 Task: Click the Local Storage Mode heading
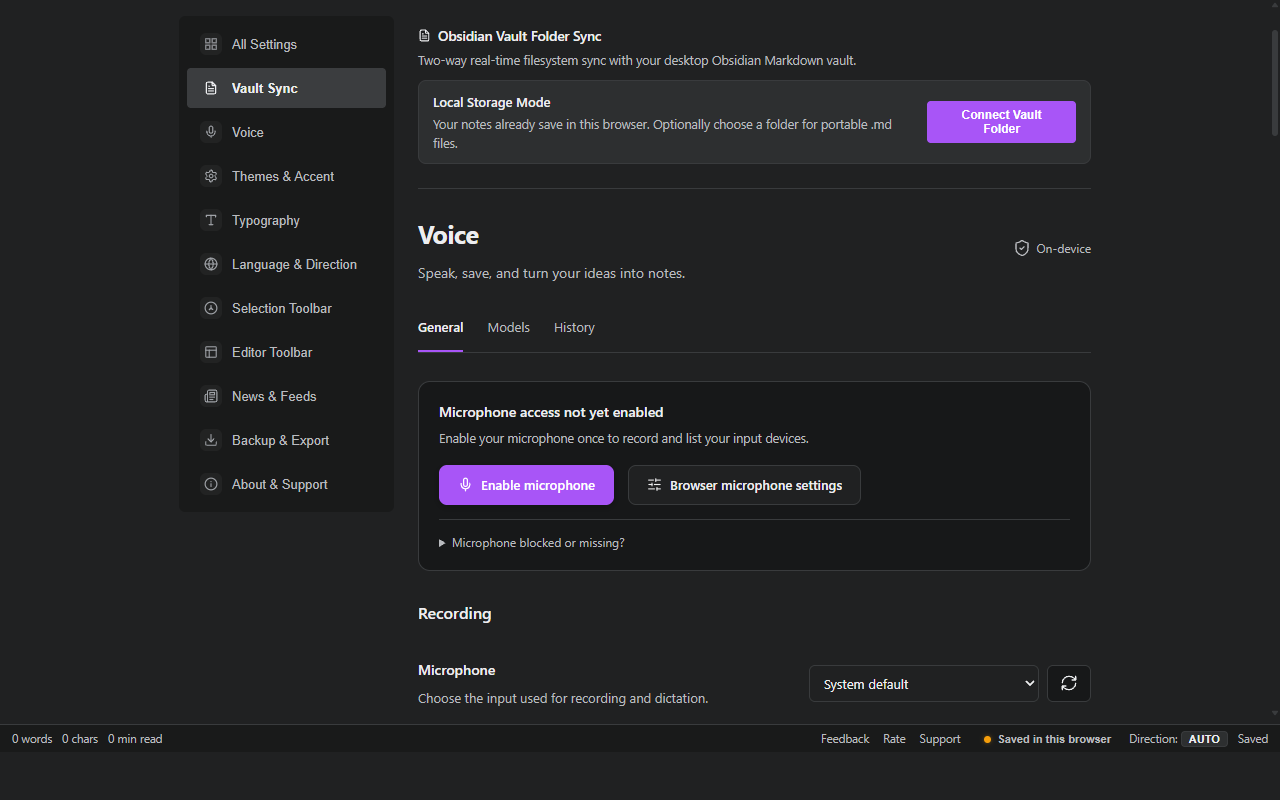(492, 102)
